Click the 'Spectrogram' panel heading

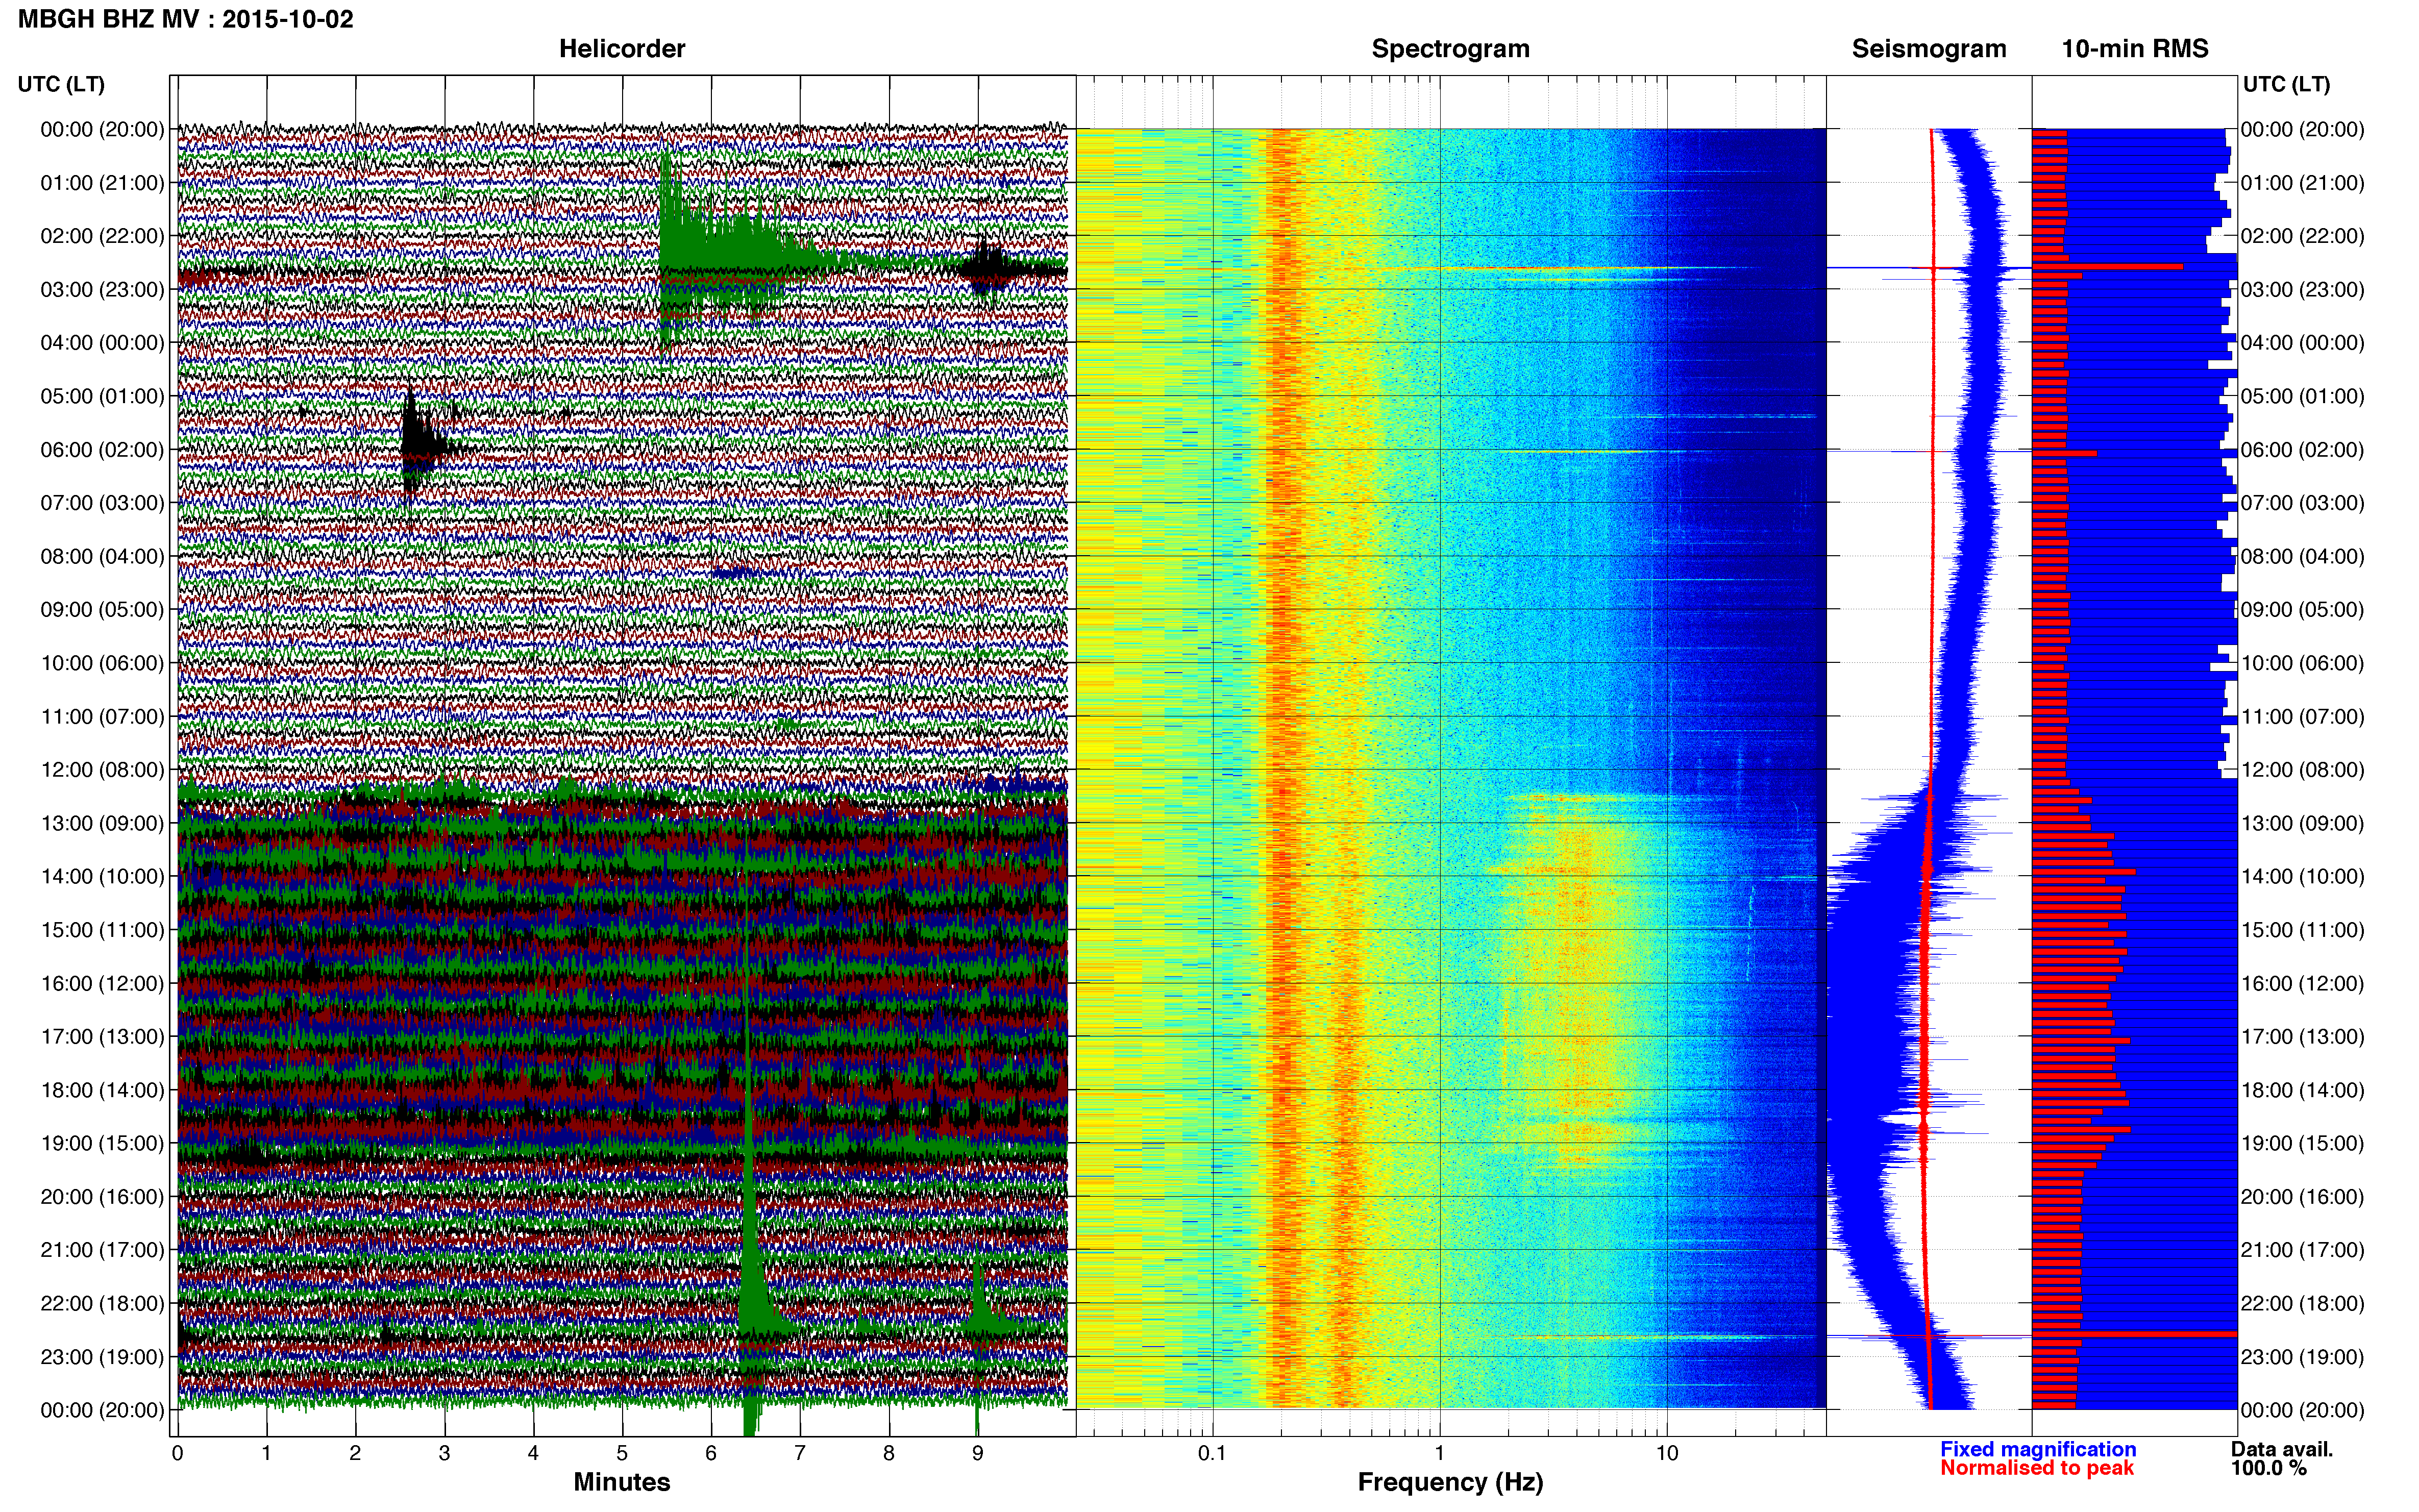click(x=1450, y=48)
